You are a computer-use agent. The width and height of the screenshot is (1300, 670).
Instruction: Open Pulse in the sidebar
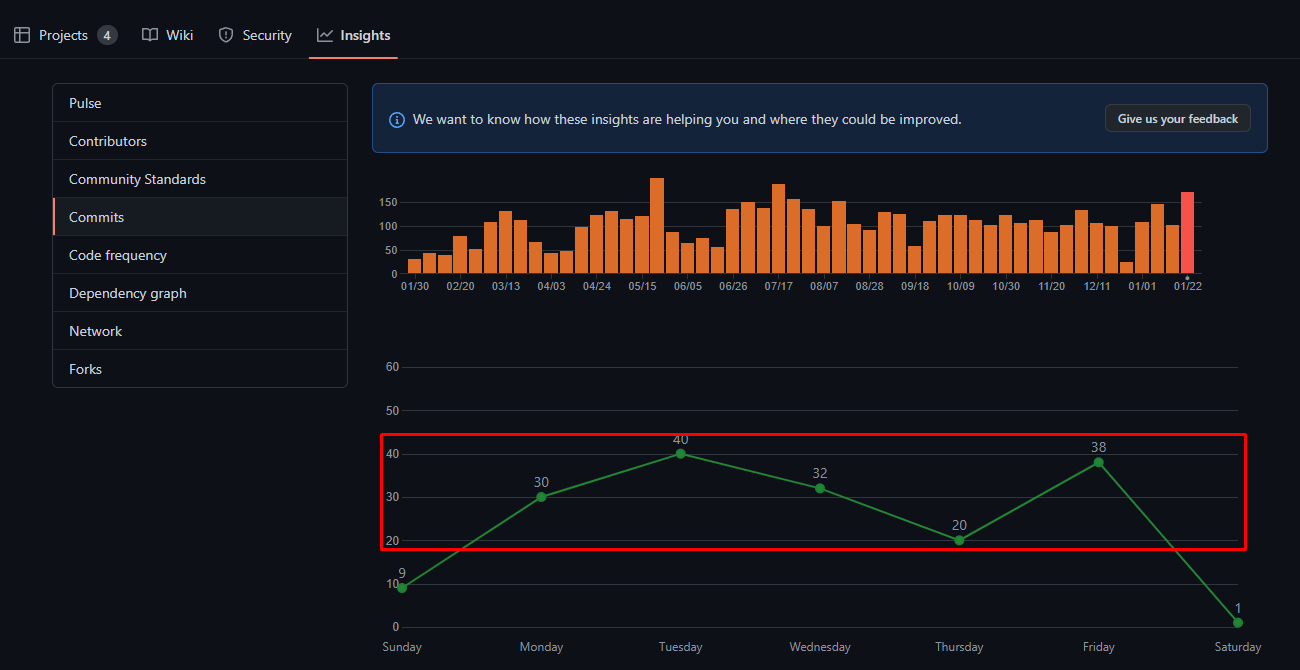point(85,103)
